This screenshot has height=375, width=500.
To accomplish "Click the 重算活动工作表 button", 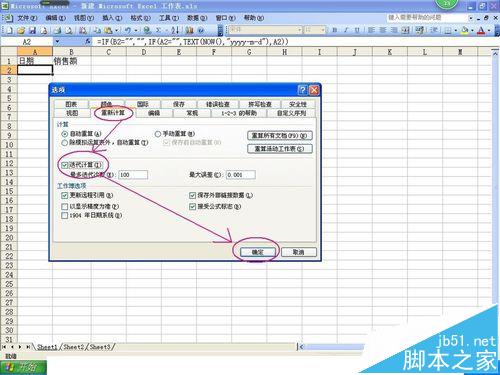I will [280, 149].
